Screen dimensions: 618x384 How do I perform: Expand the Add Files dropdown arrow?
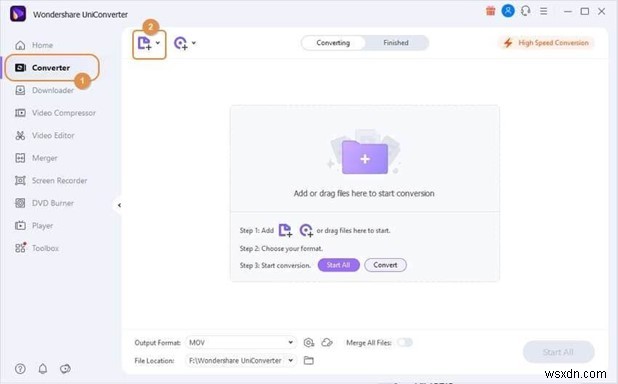coord(158,43)
